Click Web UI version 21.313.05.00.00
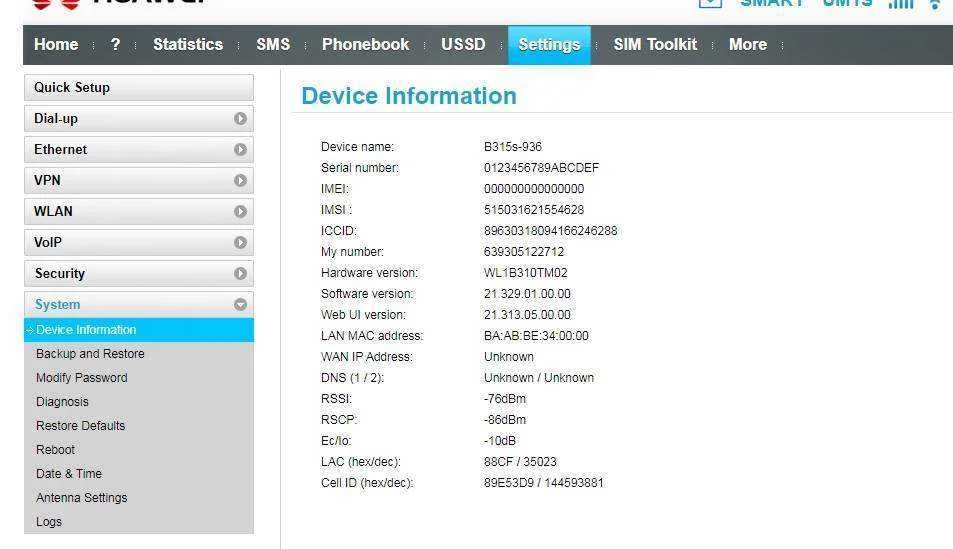 coord(527,315)
